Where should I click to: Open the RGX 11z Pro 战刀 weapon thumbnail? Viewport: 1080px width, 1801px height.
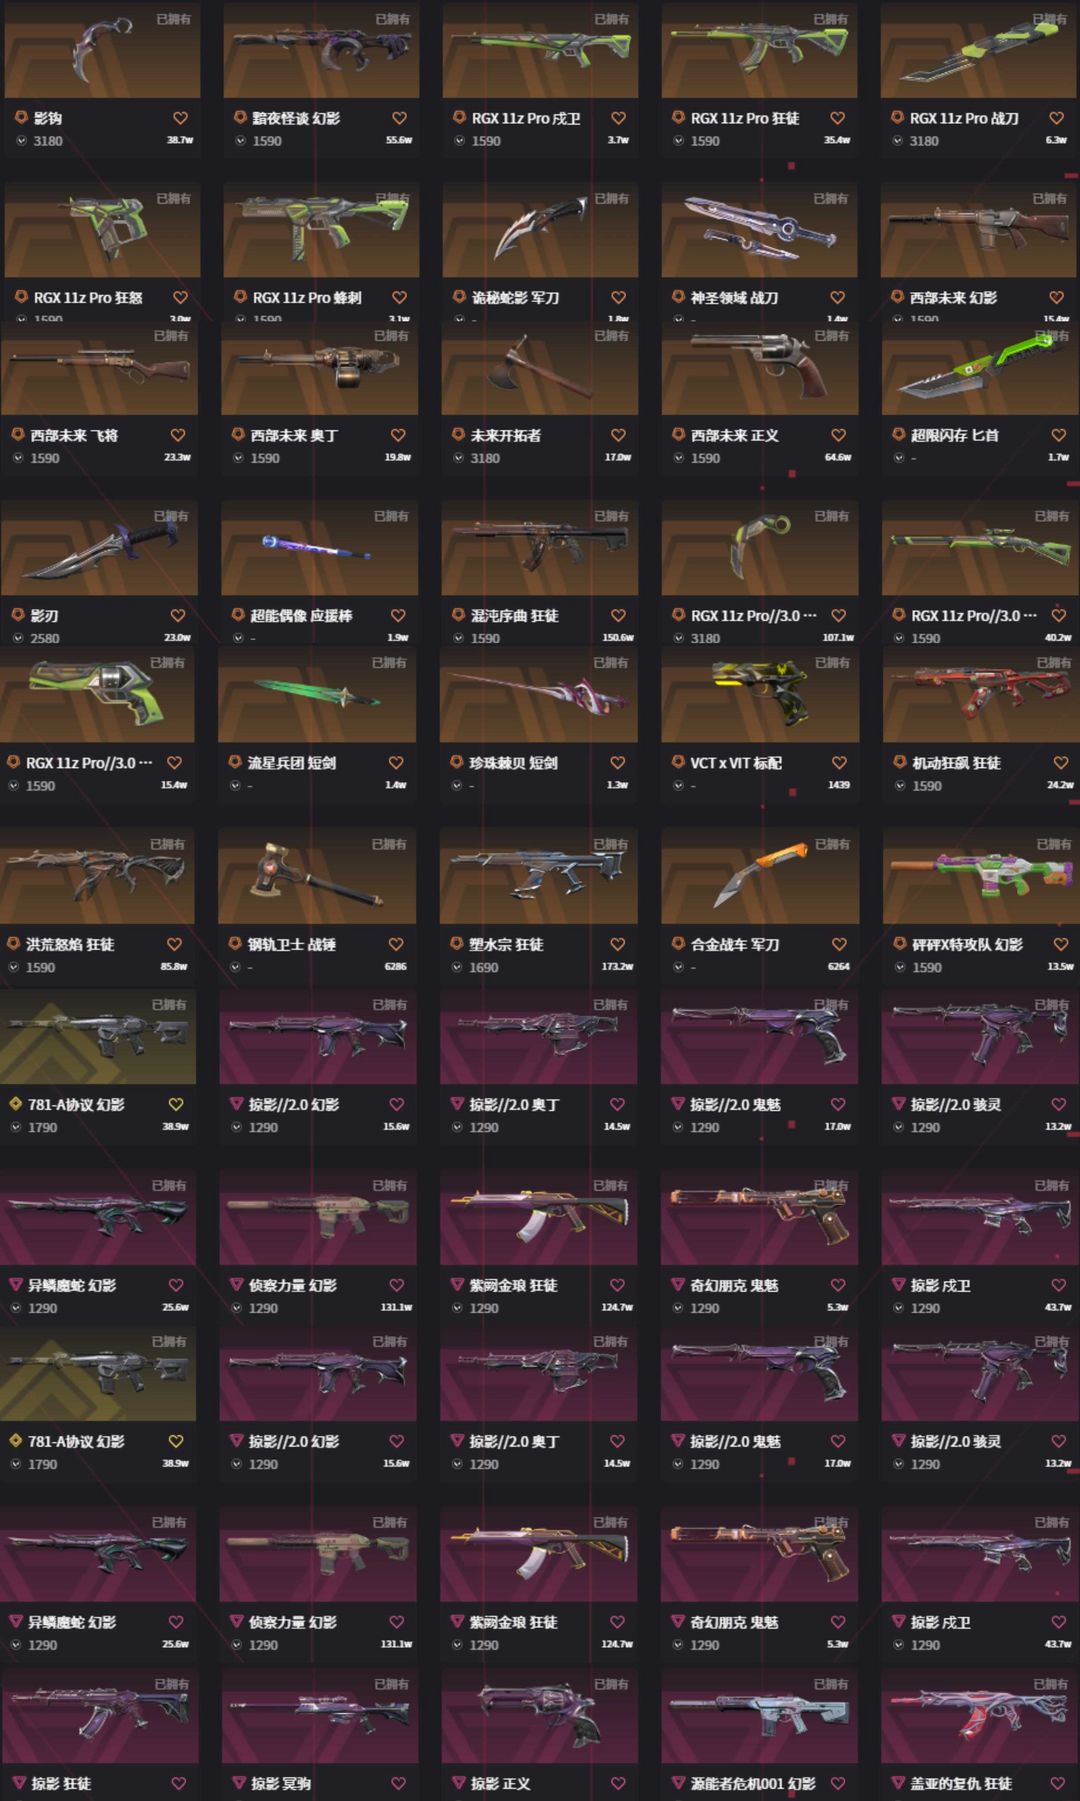979,50
